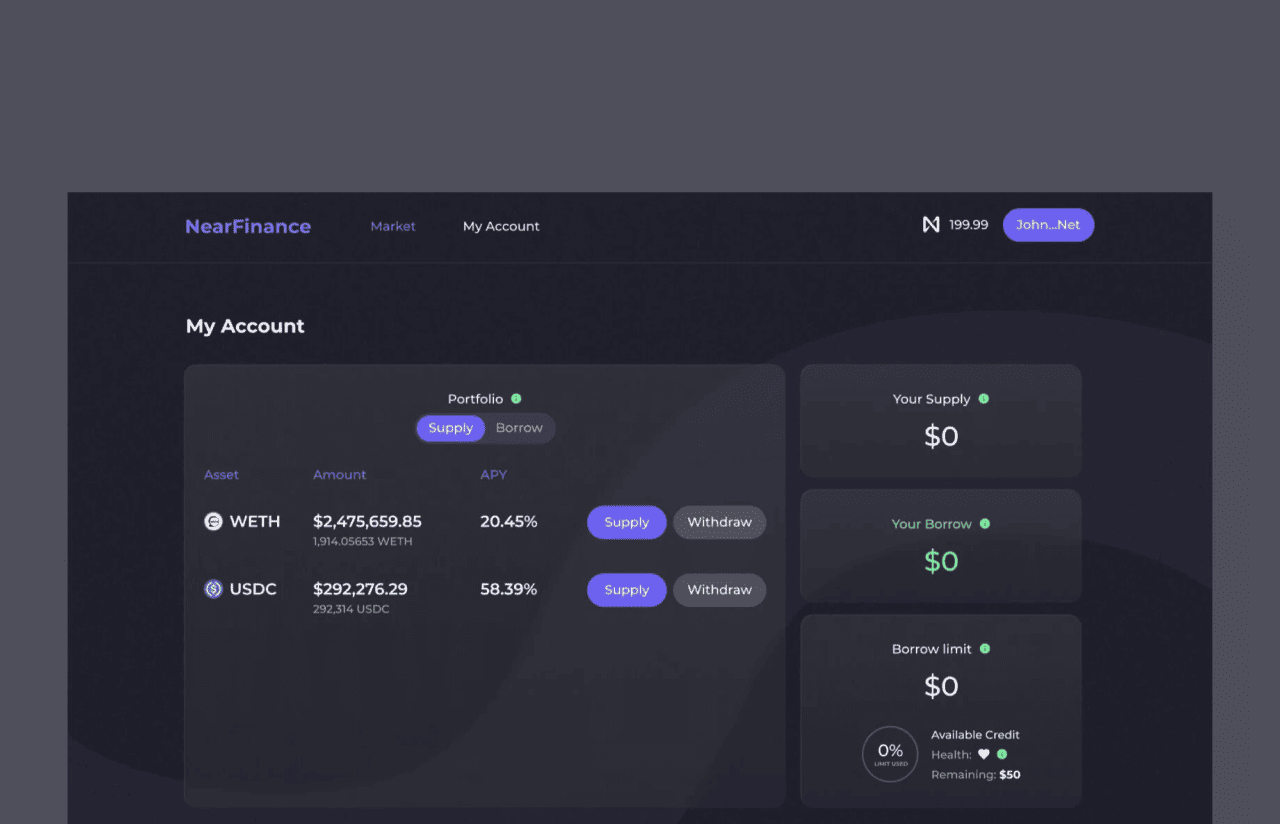Screen dimensions: 1280x824
Task: Click the 1,914.05653 WETH sub-amount
Action: pyautogui.click(x=362, y=542)
